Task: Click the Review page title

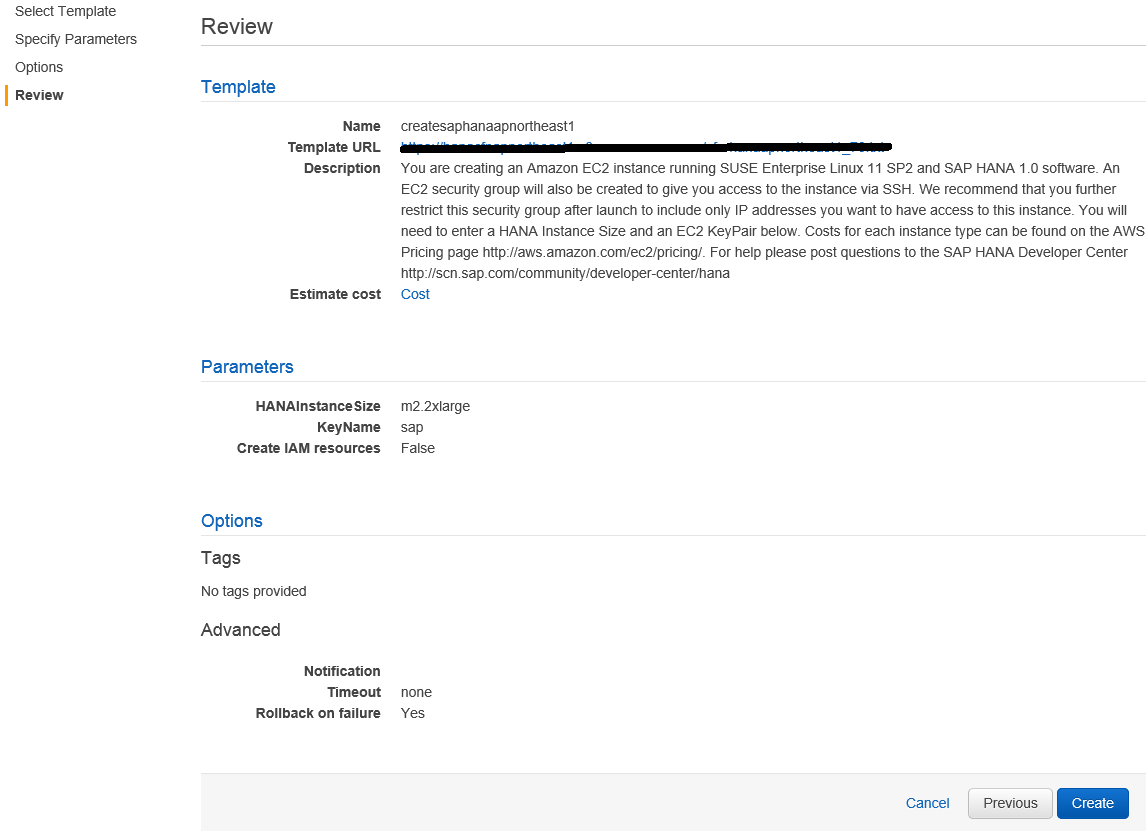Action: pyautogui.click(x=237, y=26)
